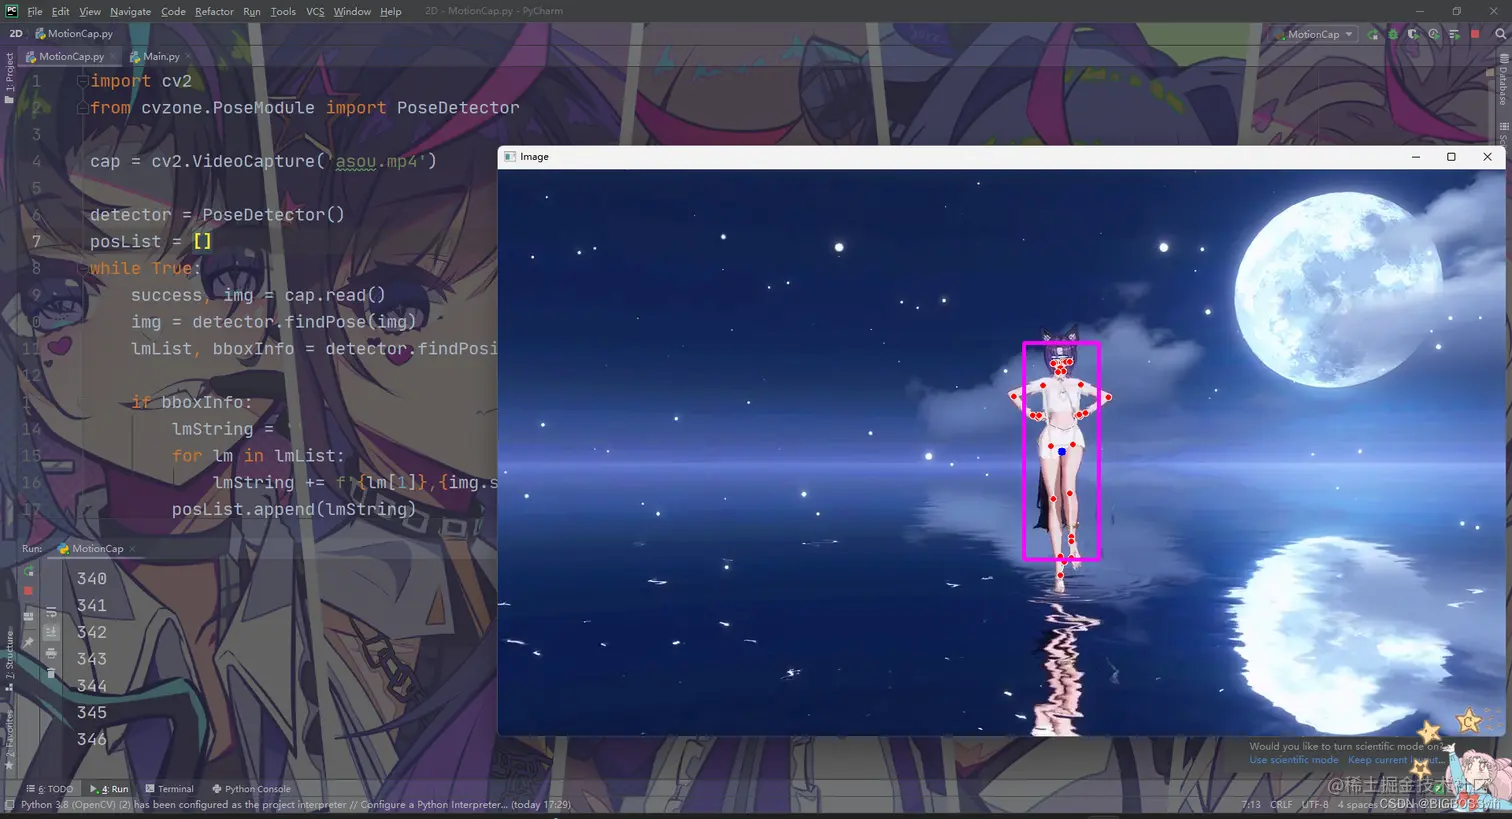Open the Structure tool window

pos(9,660)
